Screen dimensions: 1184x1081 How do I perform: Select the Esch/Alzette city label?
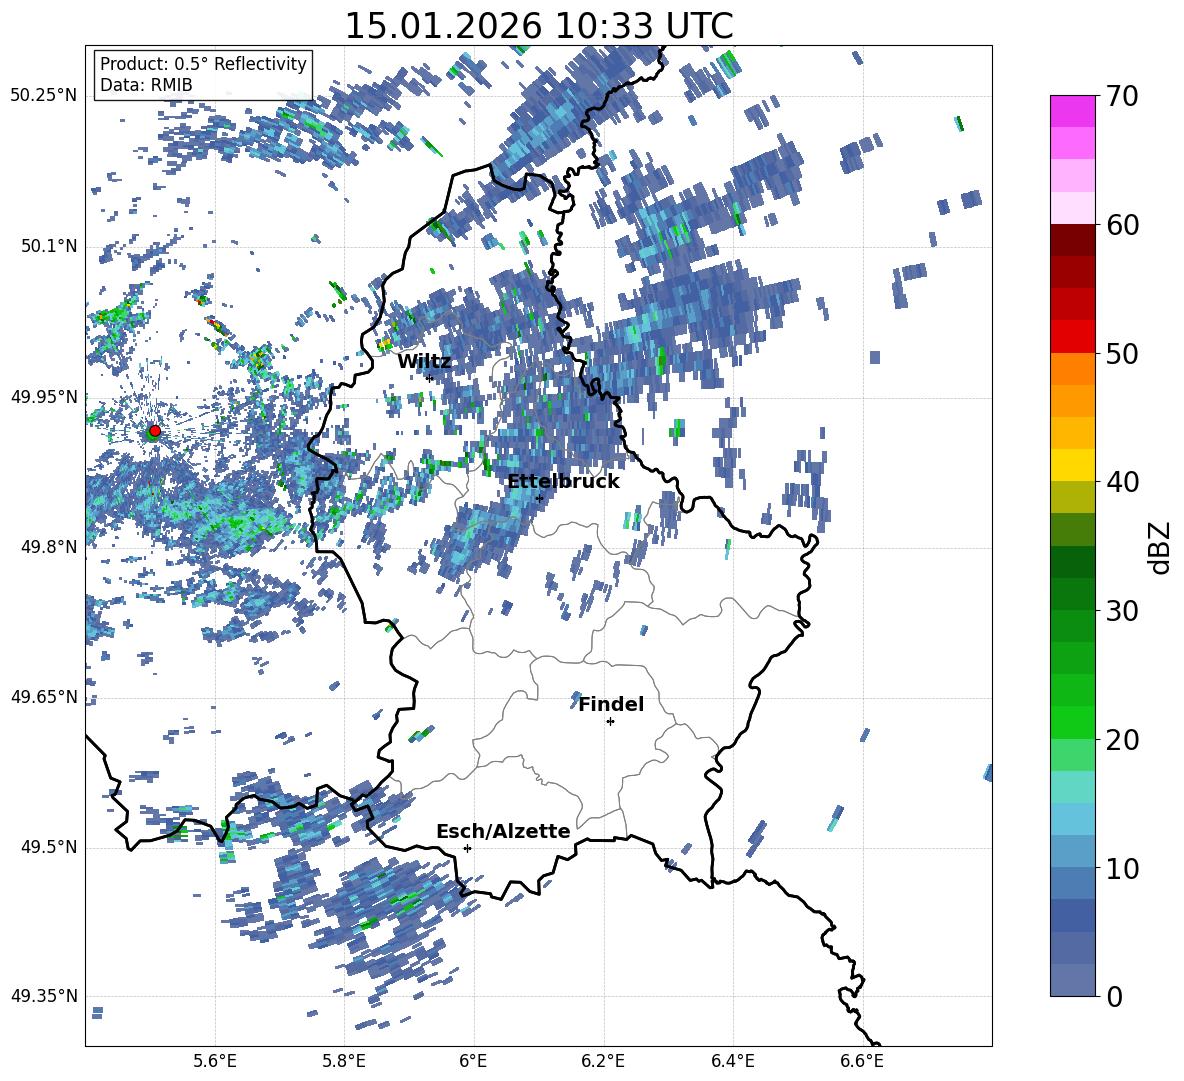point(503,831)
